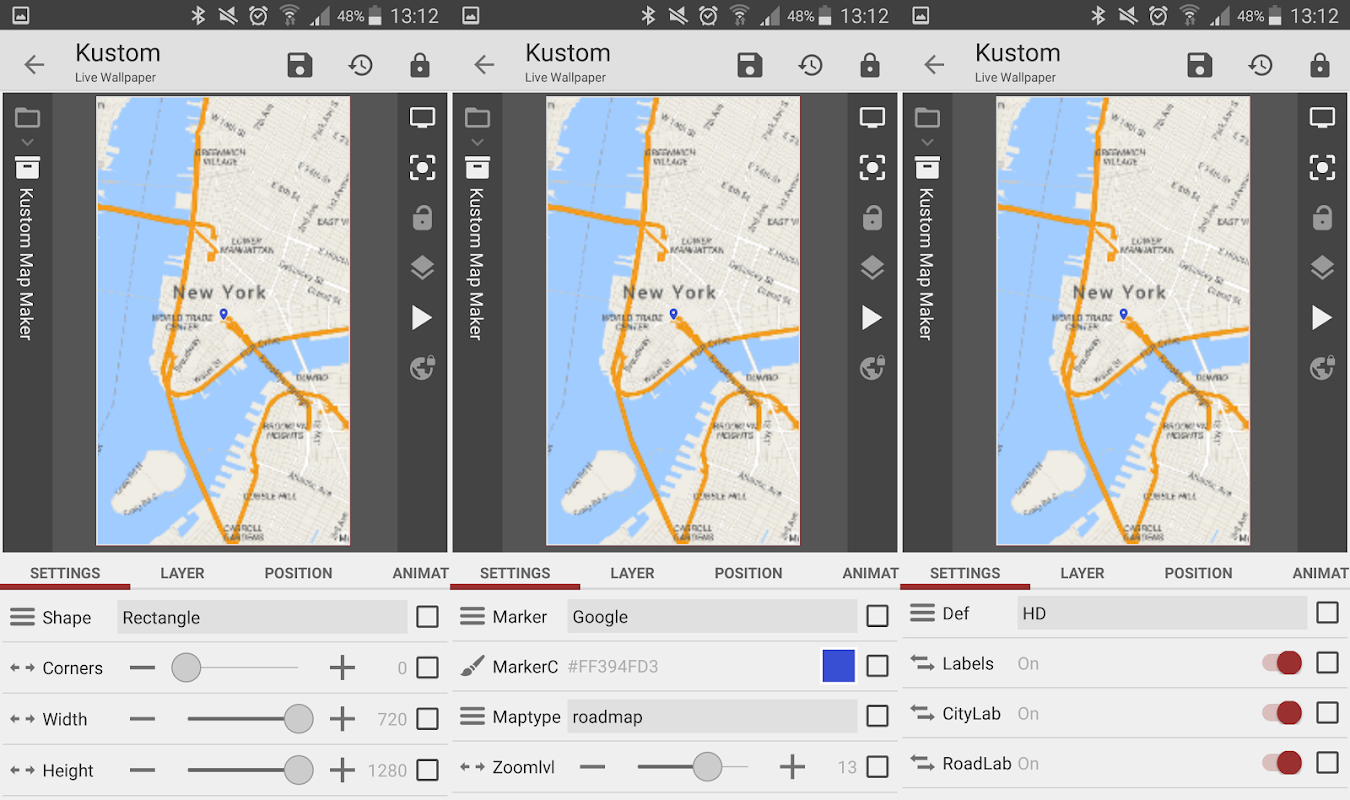
Task: Tap the Kustom Map Maker label on the Shape settings screen
Action: click(27, 264)
